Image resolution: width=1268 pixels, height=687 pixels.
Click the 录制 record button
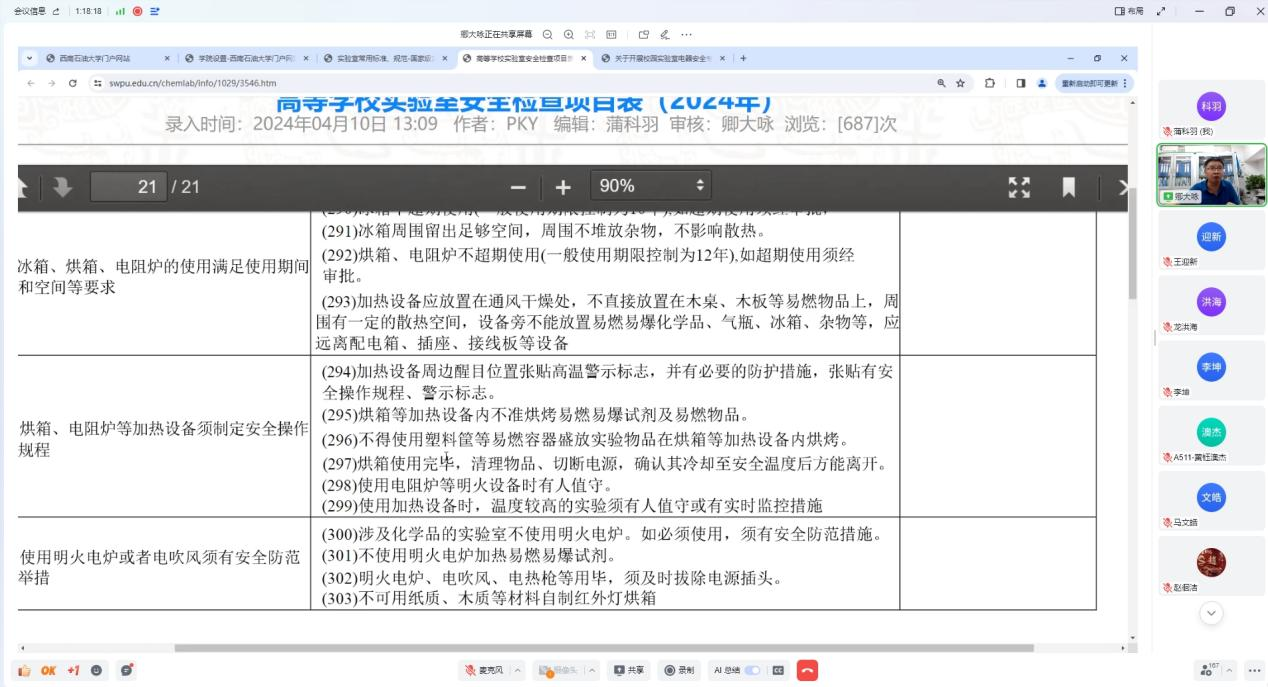[x=679, y=670]
